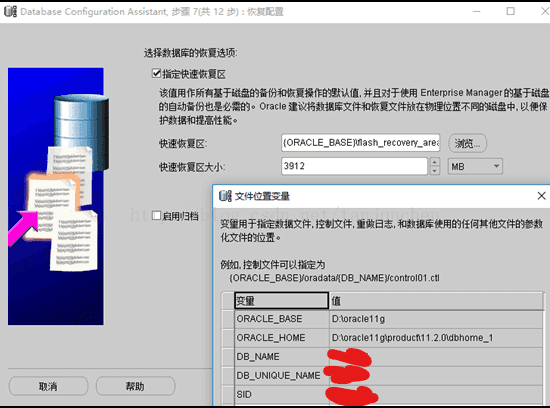Increase the recovery area size with up arrow
550x408 pixels.
pos(435,162)
